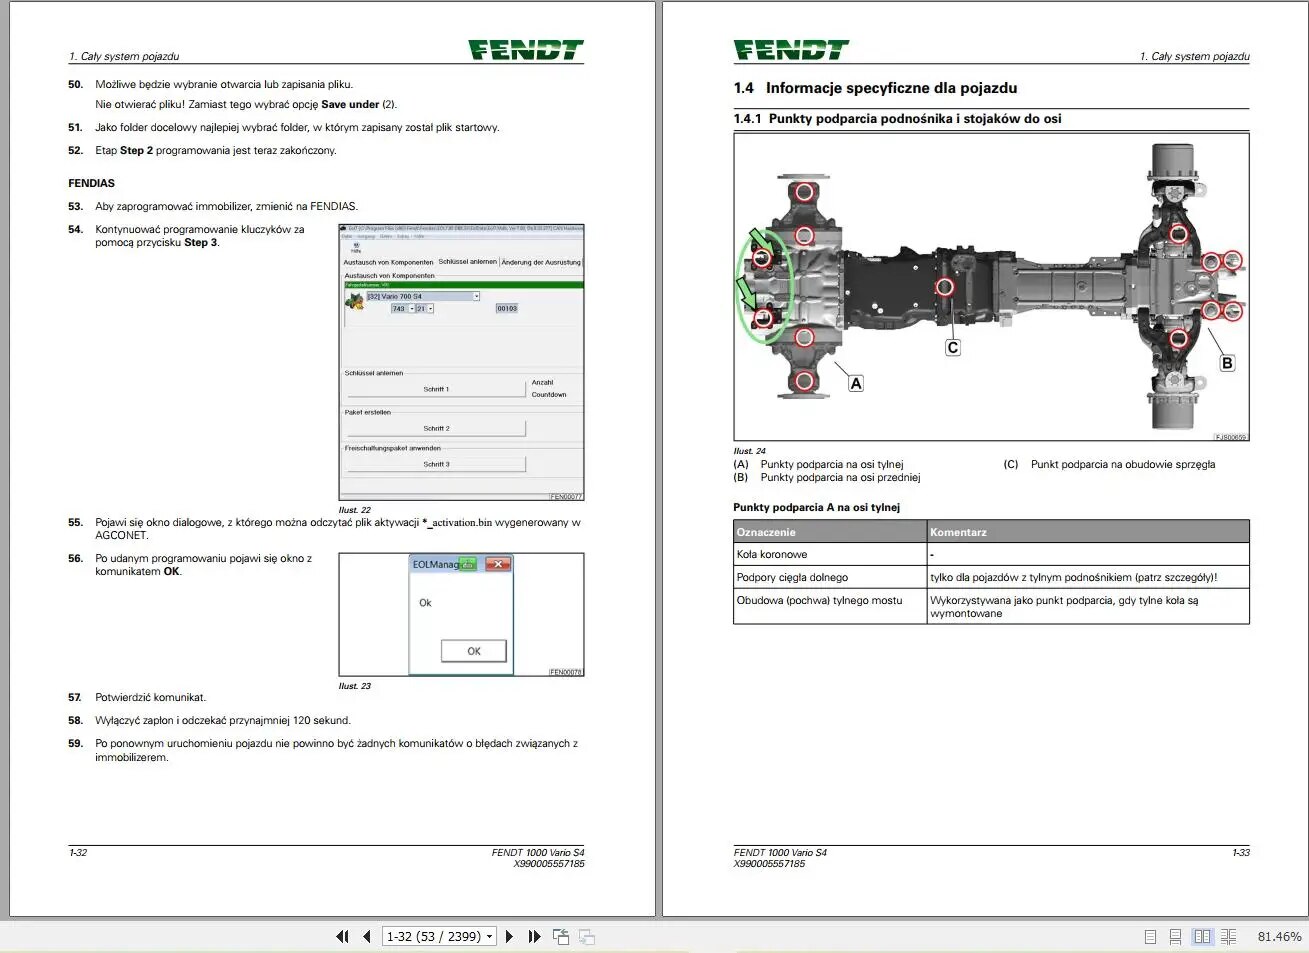The width and height of the screenshot is (1309, 953).
Task: Click Austausch von Komponenten tab in illustration
Action: pyautogui.click(x=389, y=262)
